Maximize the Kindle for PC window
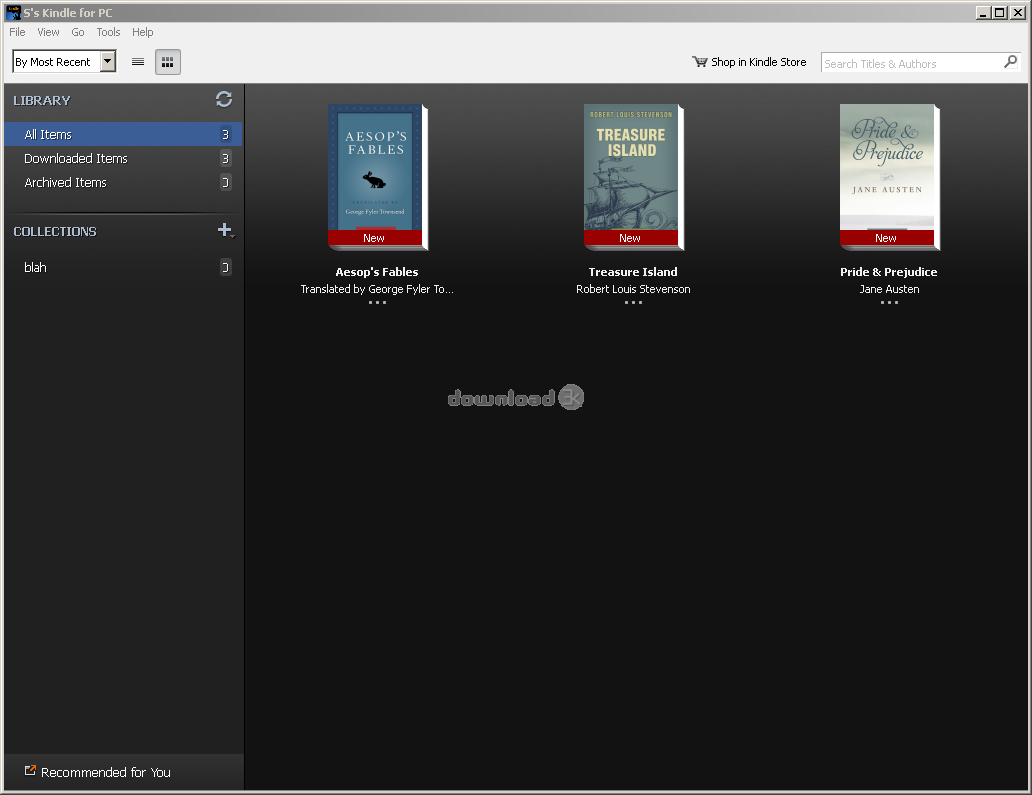 point(1000,13)
